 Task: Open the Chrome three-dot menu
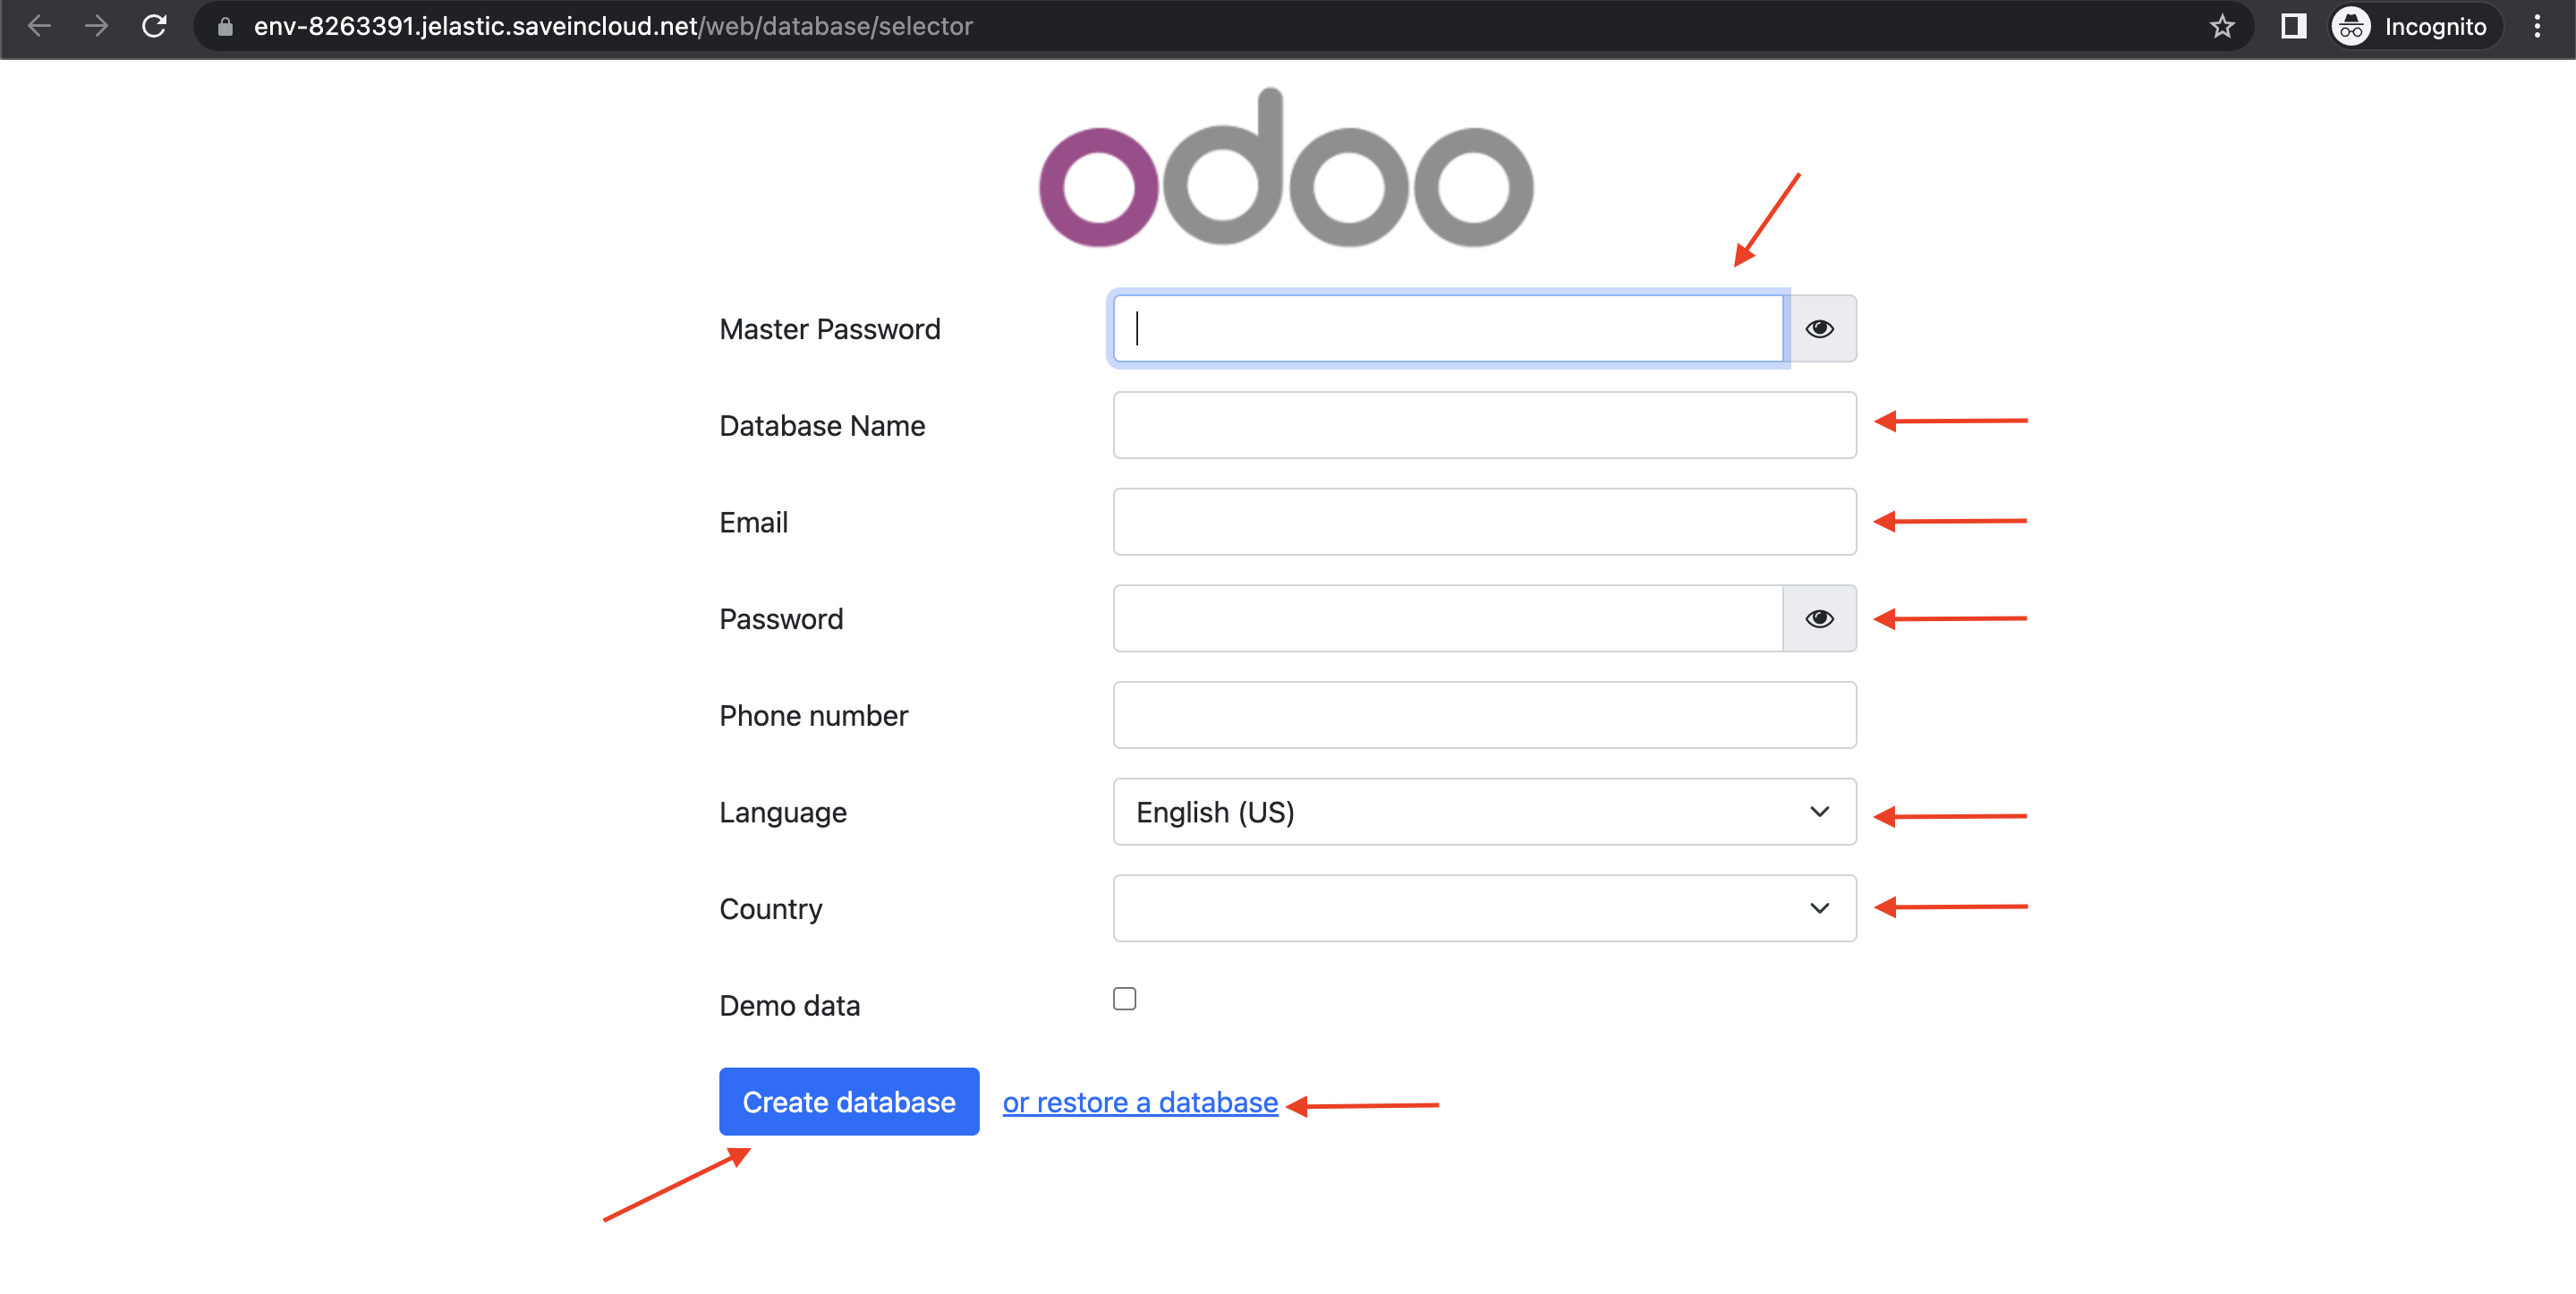2536,26
